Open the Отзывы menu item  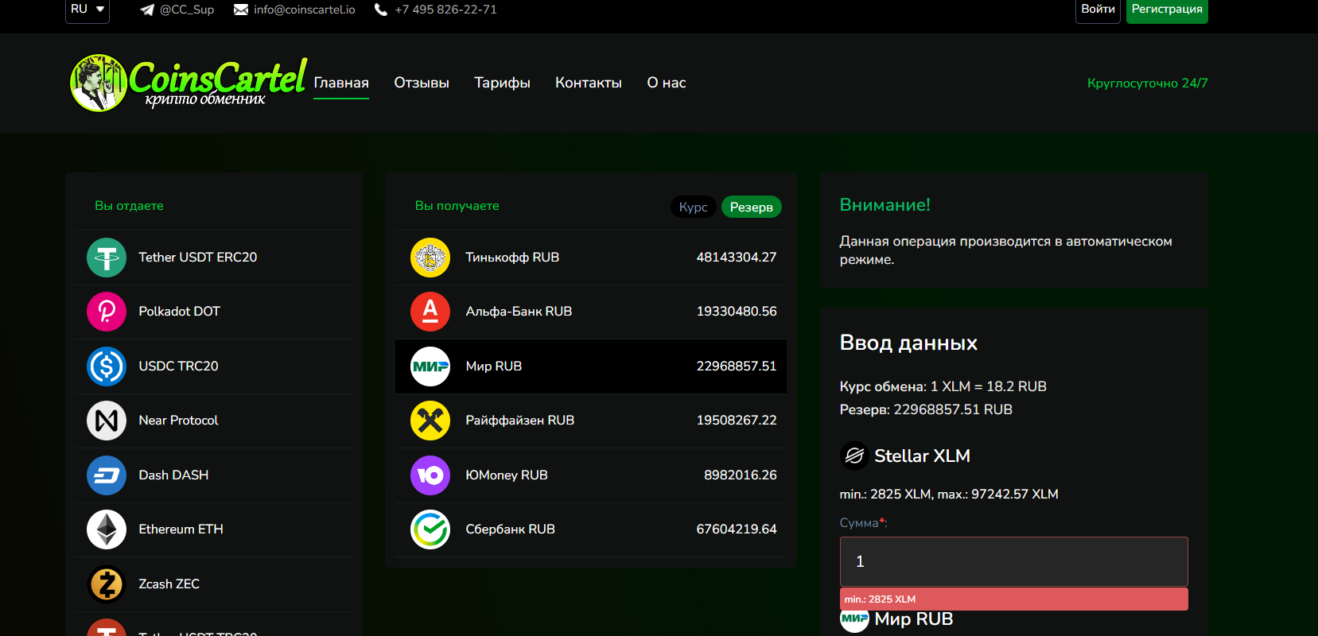421,83
